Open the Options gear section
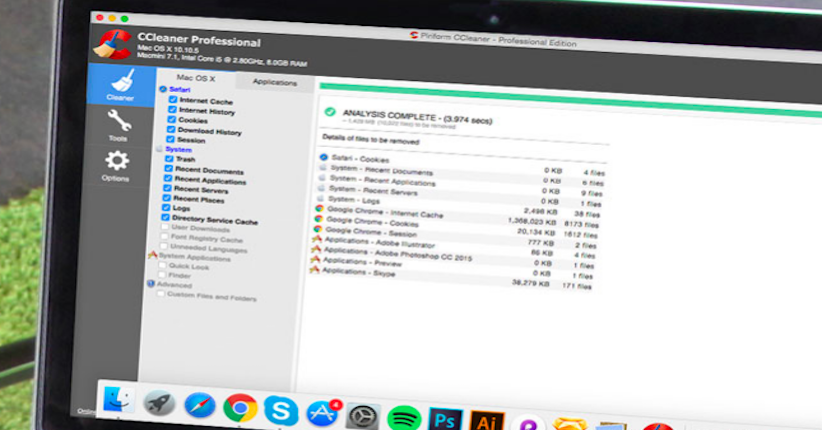 pyautogui.click(x=116, y=165)
